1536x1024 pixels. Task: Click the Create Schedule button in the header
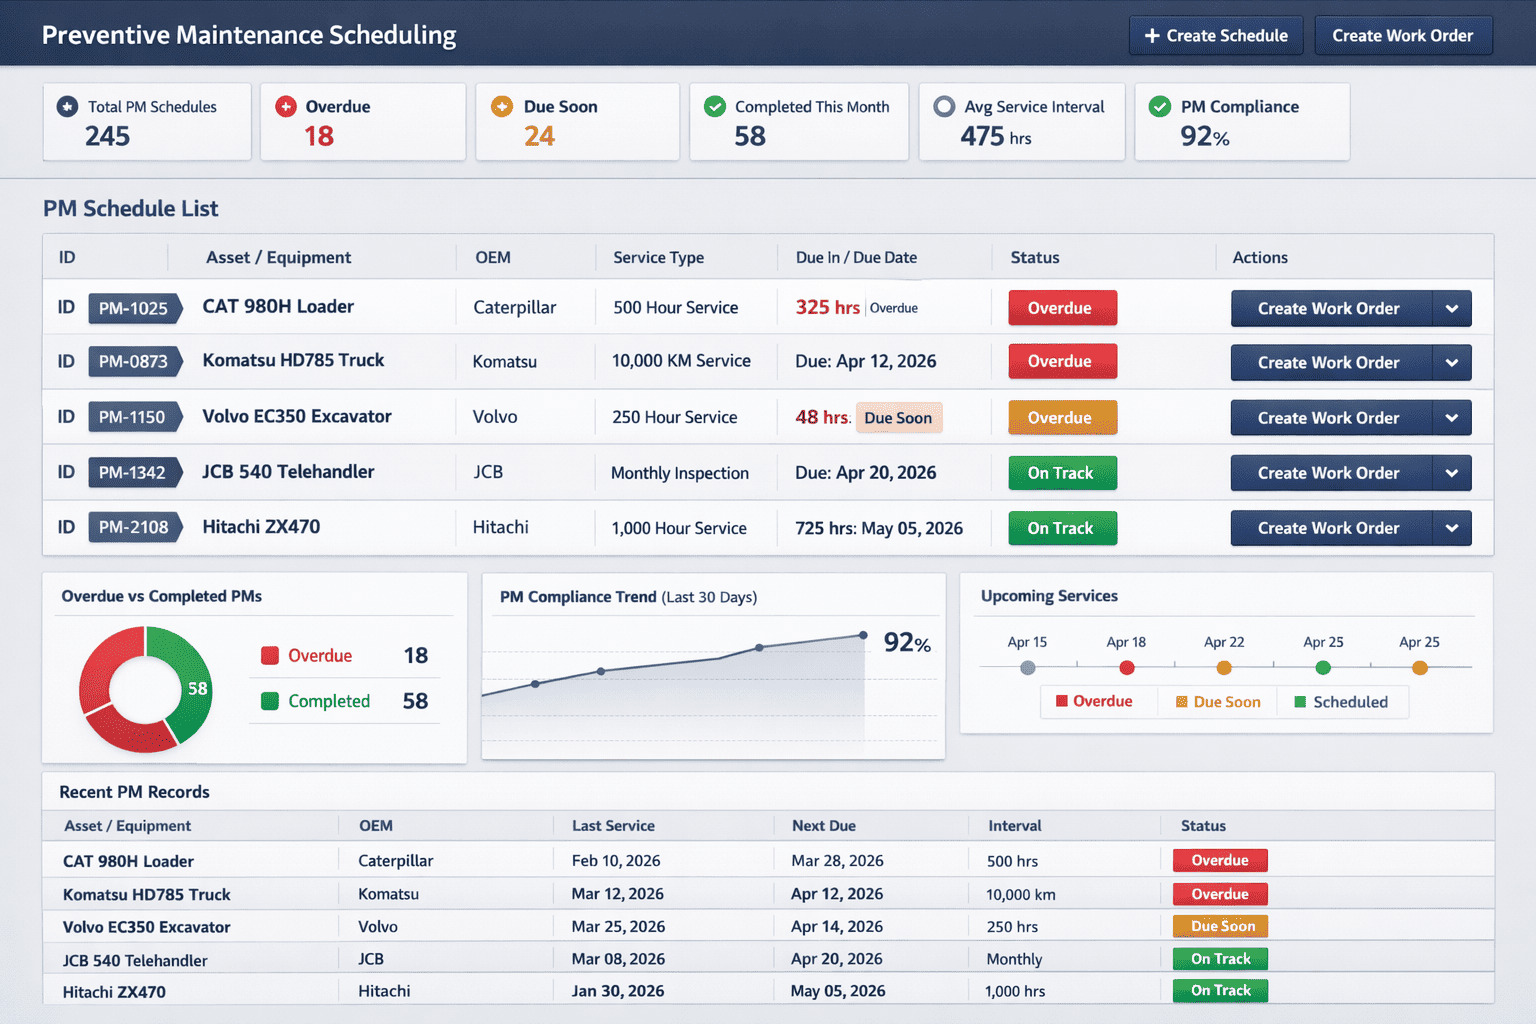(x=1216, y=35)
